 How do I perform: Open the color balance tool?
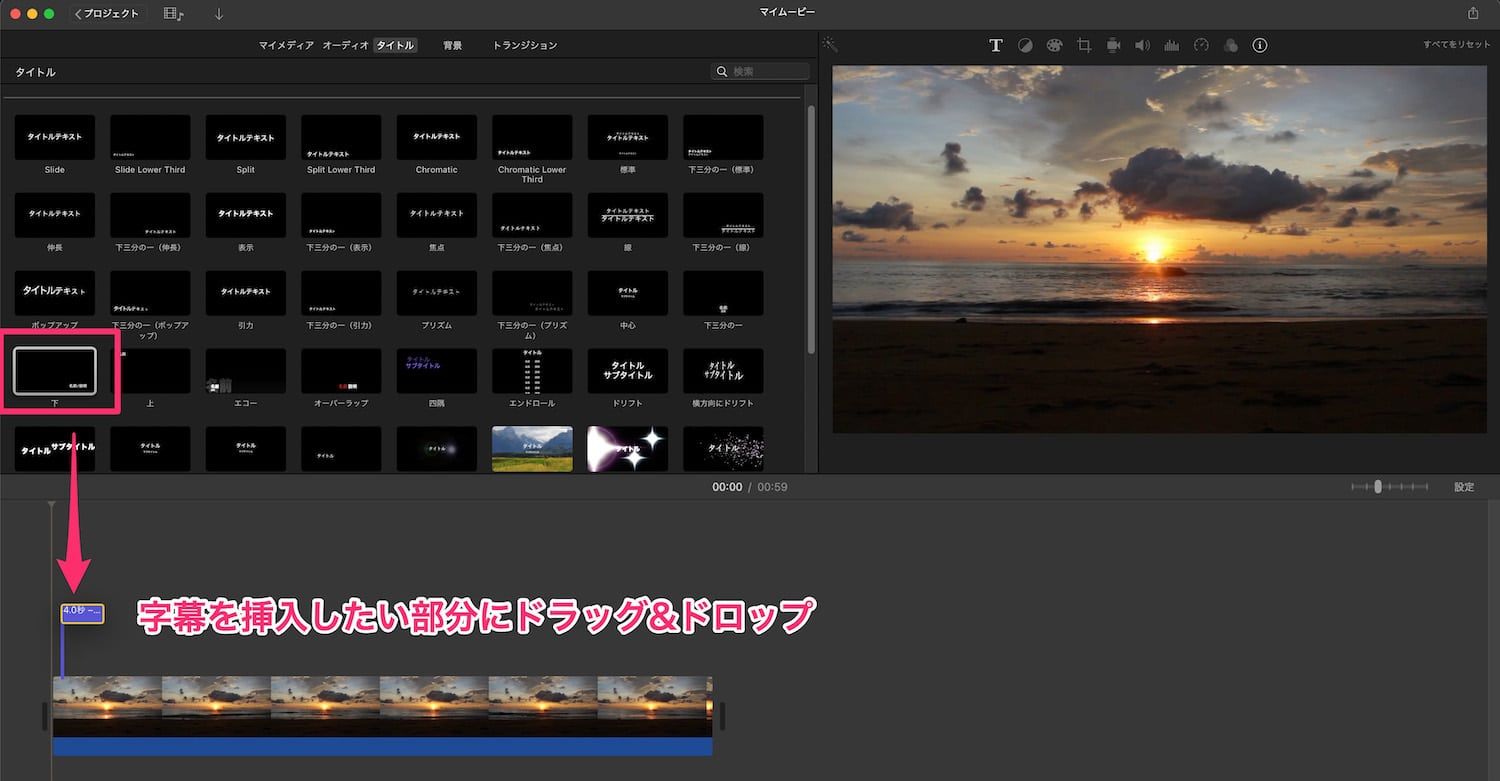point(1025,45)
